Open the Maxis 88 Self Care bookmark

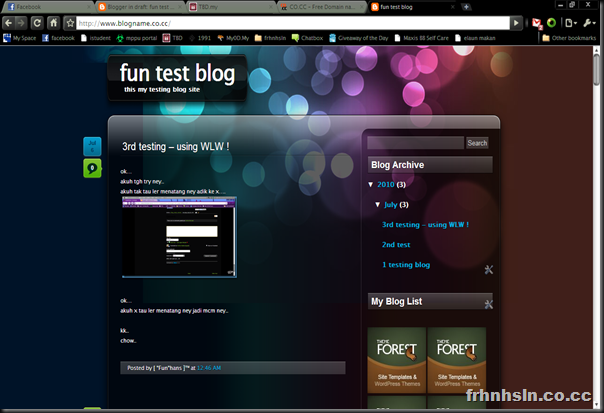point(421,38)
